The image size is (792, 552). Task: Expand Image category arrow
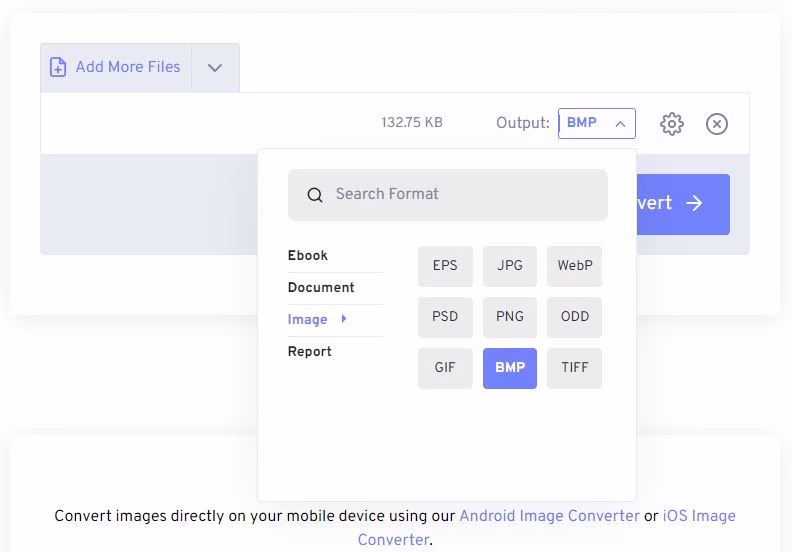pos(344,319)
